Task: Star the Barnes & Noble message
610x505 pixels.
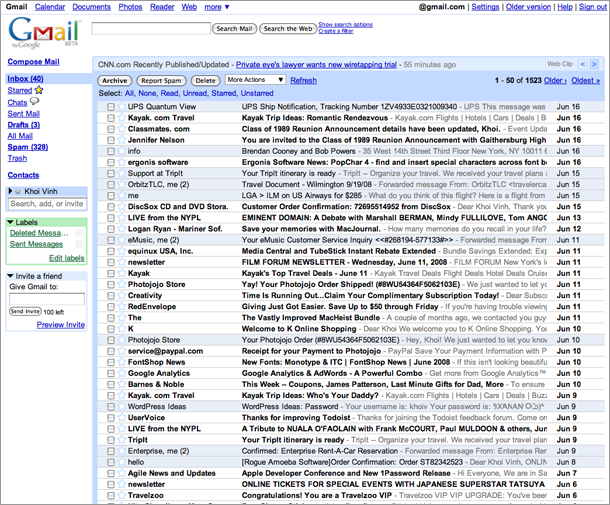Action: [x=122, y=384]
